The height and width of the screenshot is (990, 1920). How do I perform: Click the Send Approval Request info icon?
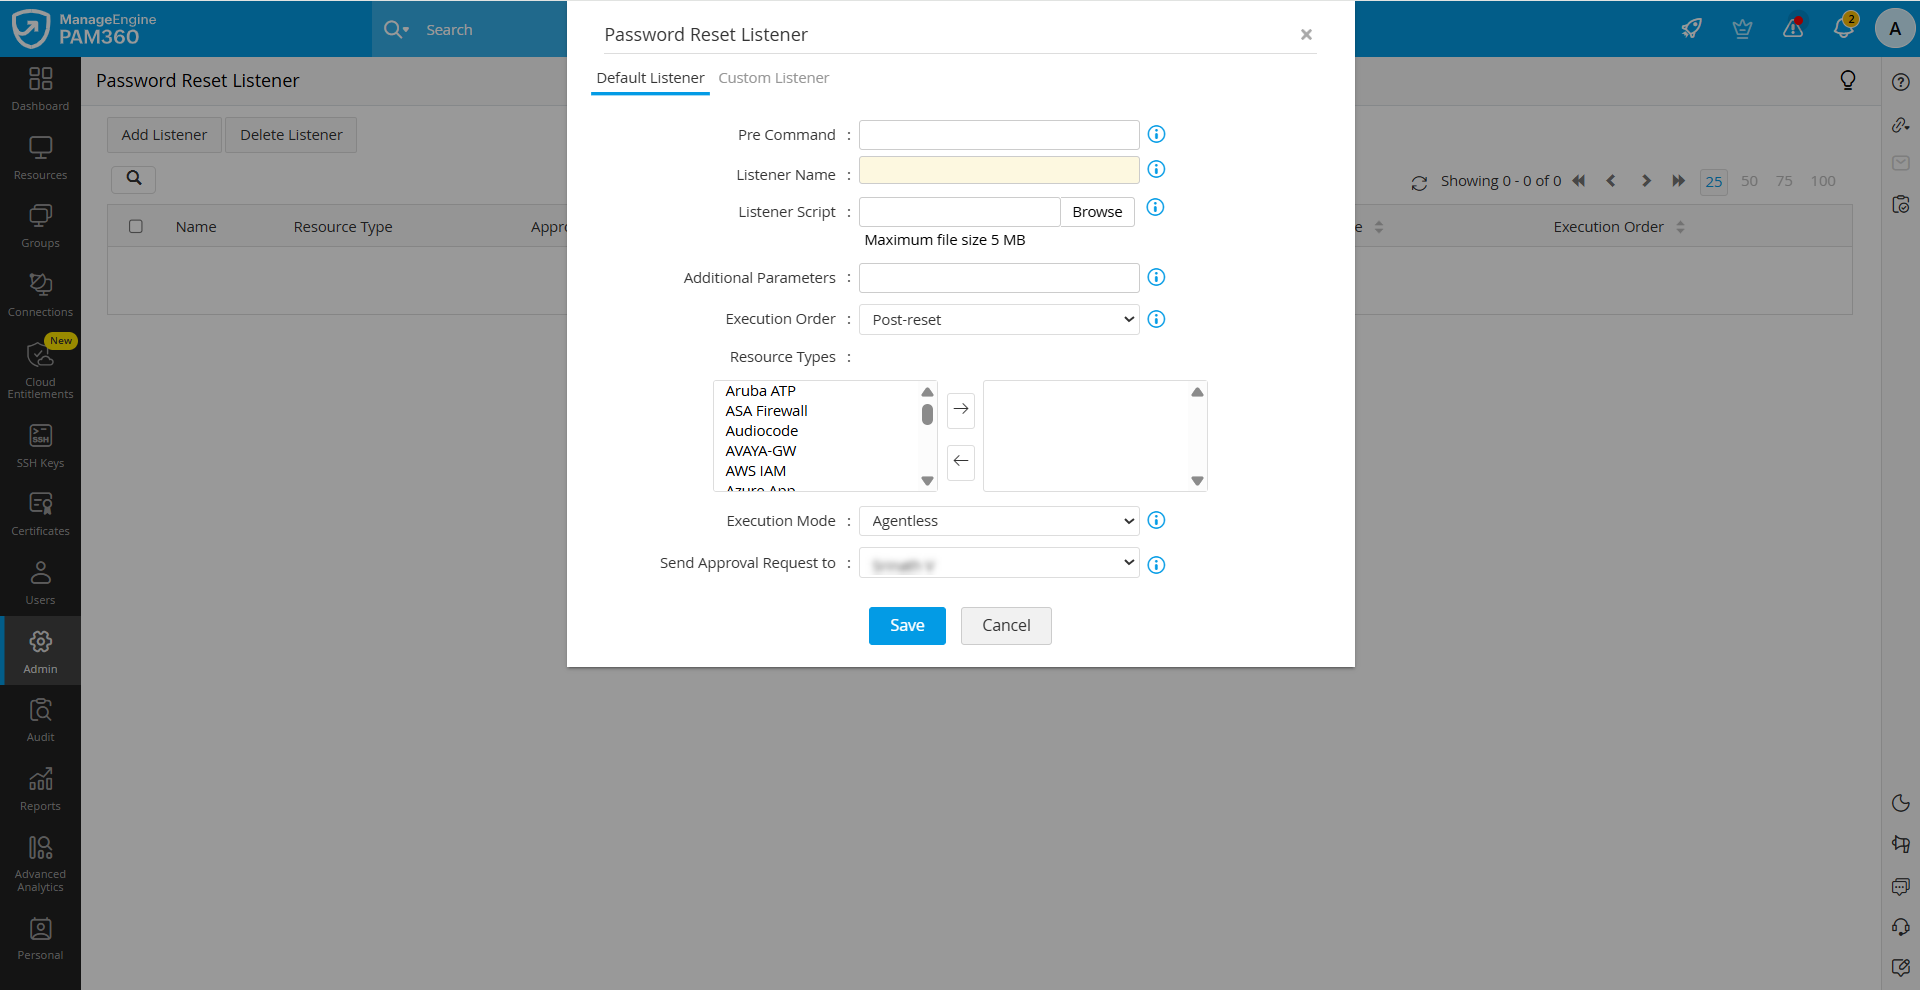tap(1156, 565)
